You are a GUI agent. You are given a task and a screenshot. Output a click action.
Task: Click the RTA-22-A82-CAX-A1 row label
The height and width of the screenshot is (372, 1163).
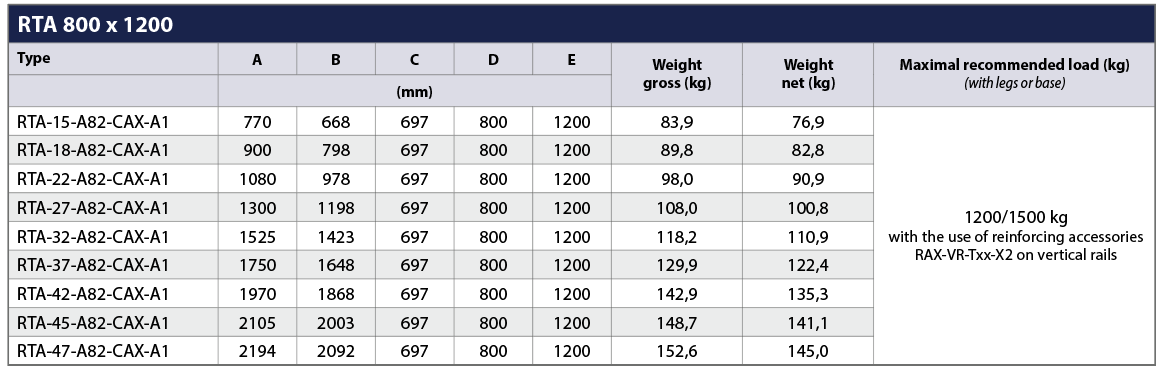(93, 179)
